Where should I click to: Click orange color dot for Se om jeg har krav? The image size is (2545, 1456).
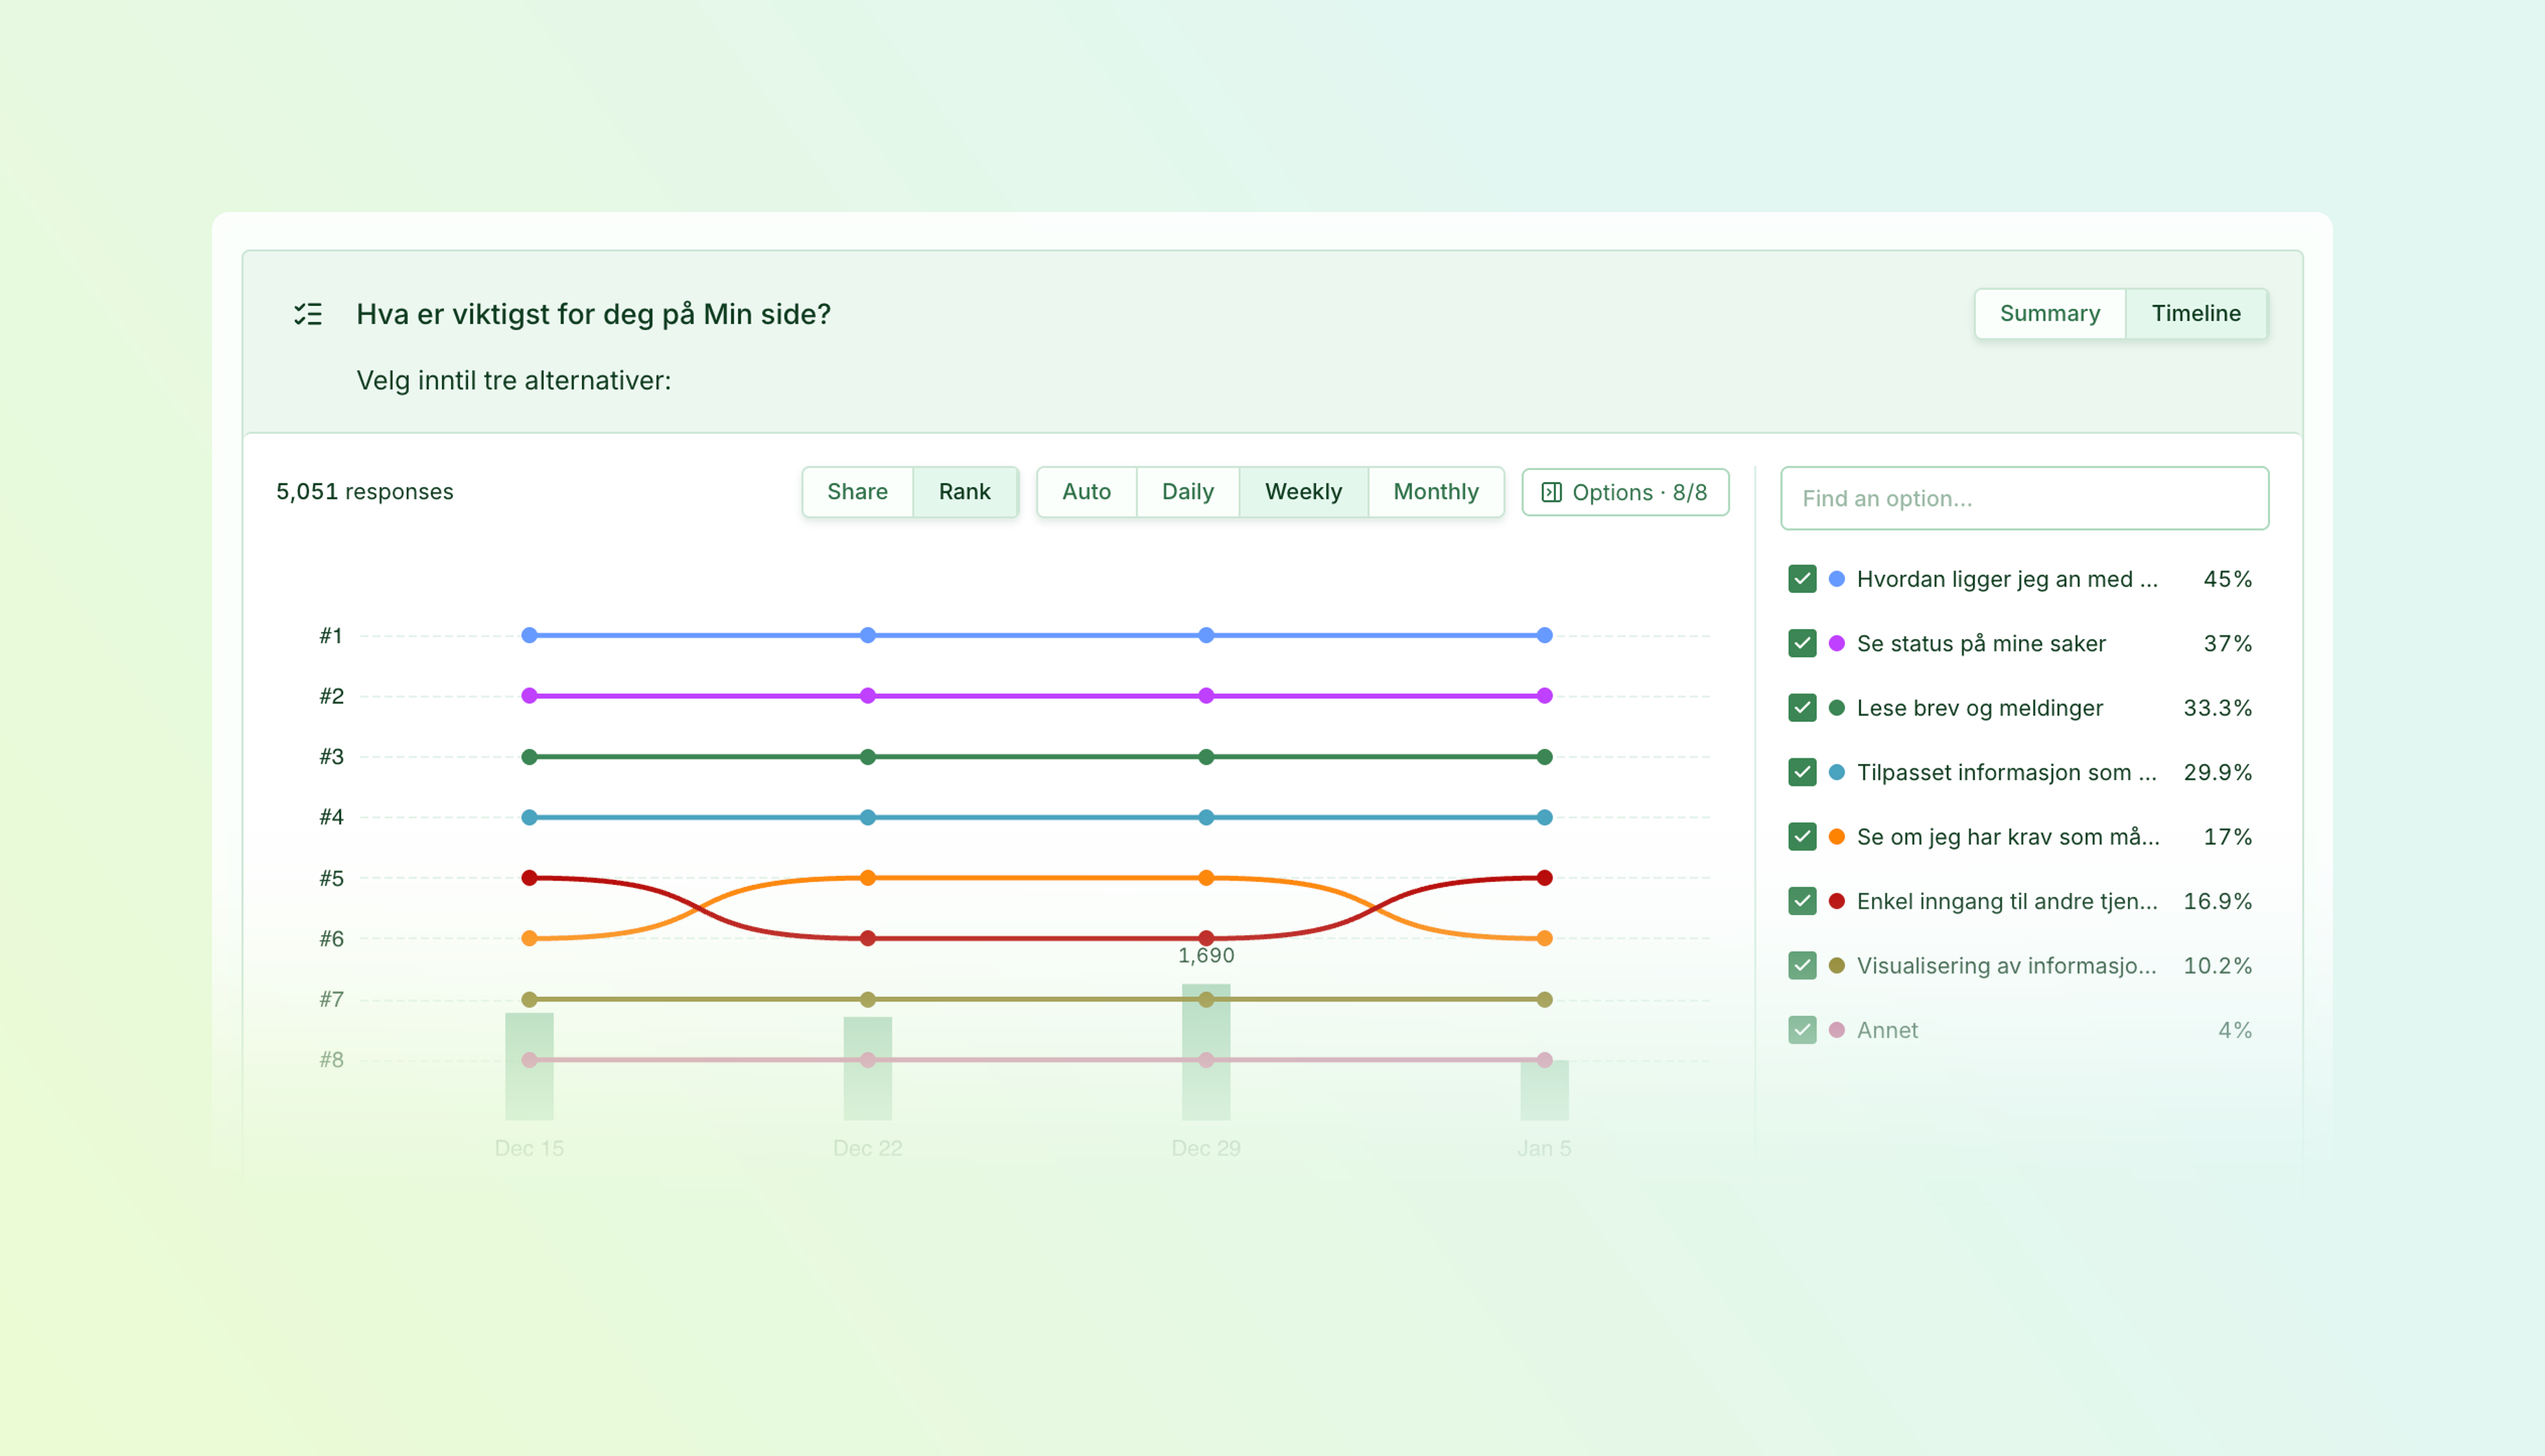coord(1836,837)
